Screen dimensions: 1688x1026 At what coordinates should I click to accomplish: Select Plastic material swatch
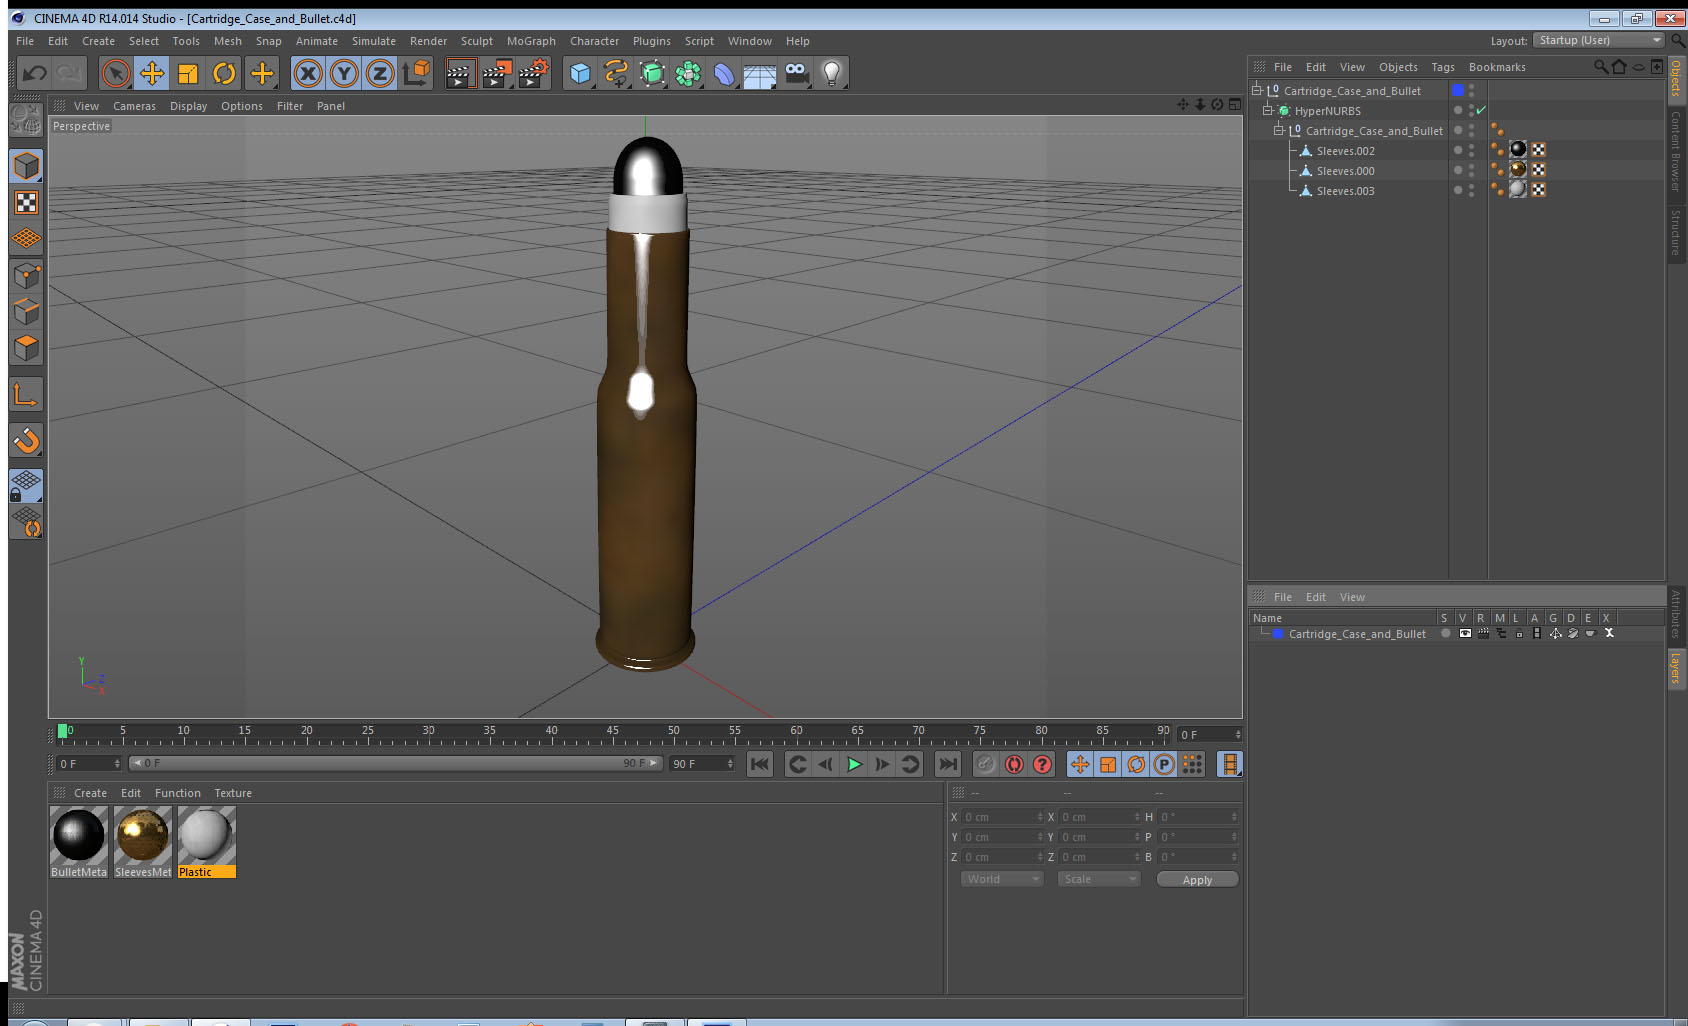(206, 835)
